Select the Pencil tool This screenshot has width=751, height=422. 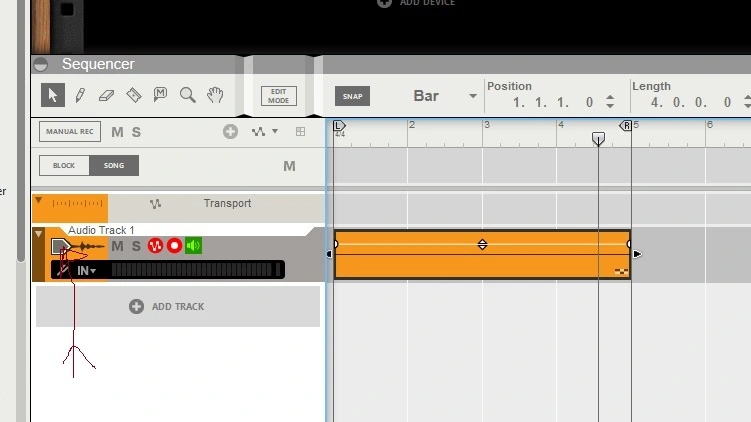point(80,95)
